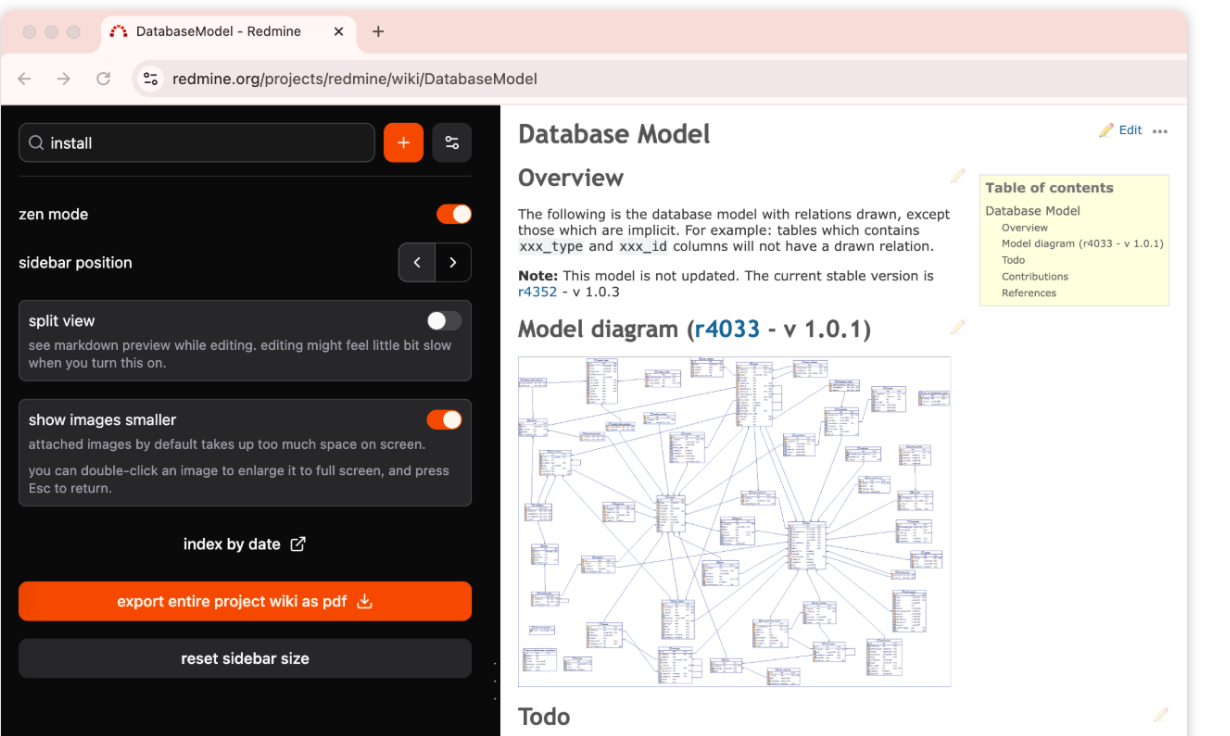Edit the Overview section via pencil icon
The image size is (1230, 736).
pos(958,177)
